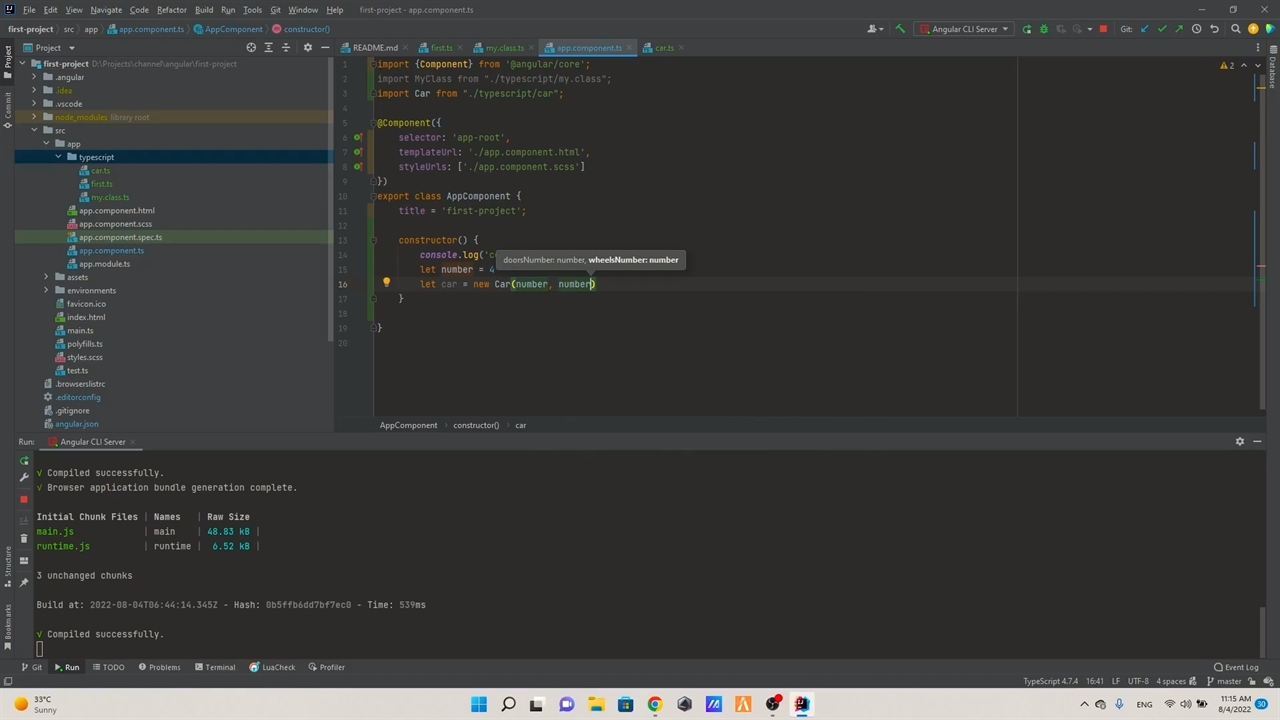
Task: Click Git update project blue arrow
Action: [1145, 29]
